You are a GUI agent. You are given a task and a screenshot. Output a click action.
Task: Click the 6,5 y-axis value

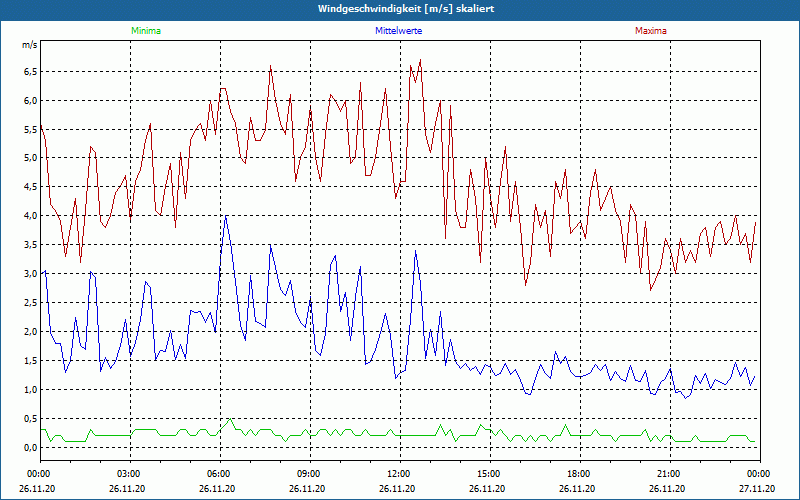coord(31,71)
